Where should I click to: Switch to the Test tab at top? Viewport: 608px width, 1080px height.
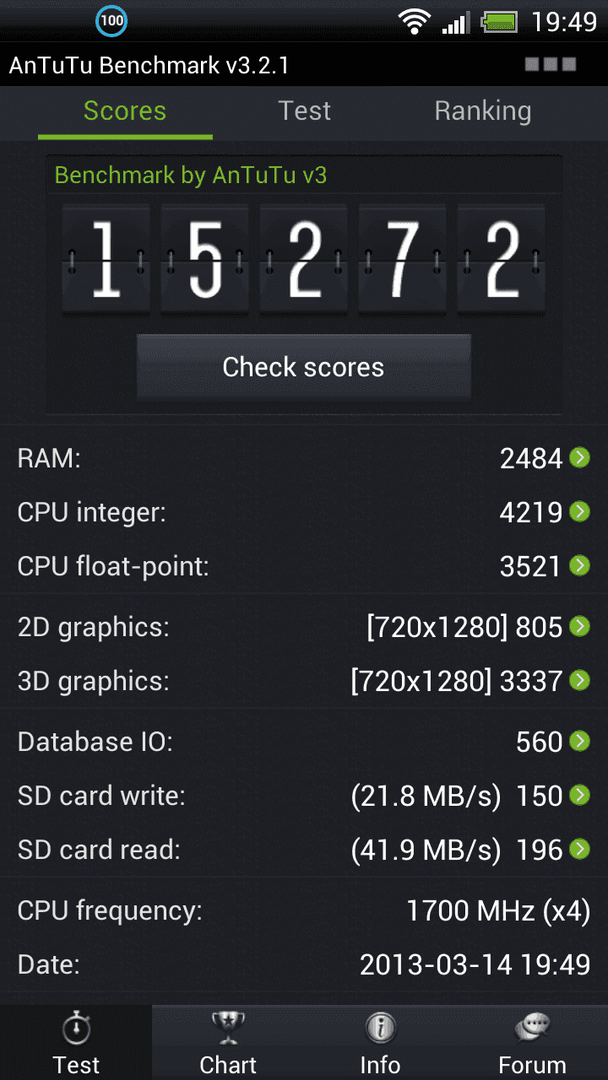coord(304,111)
